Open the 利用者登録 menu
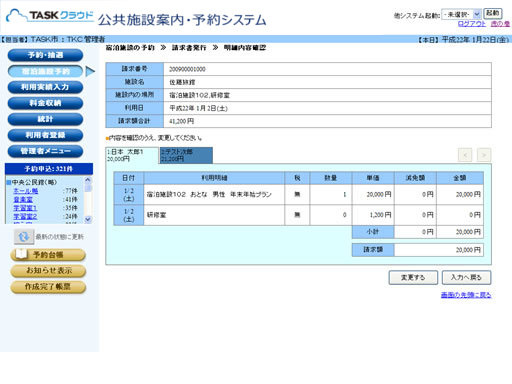512x384 pixels. [x=45, y=135]
